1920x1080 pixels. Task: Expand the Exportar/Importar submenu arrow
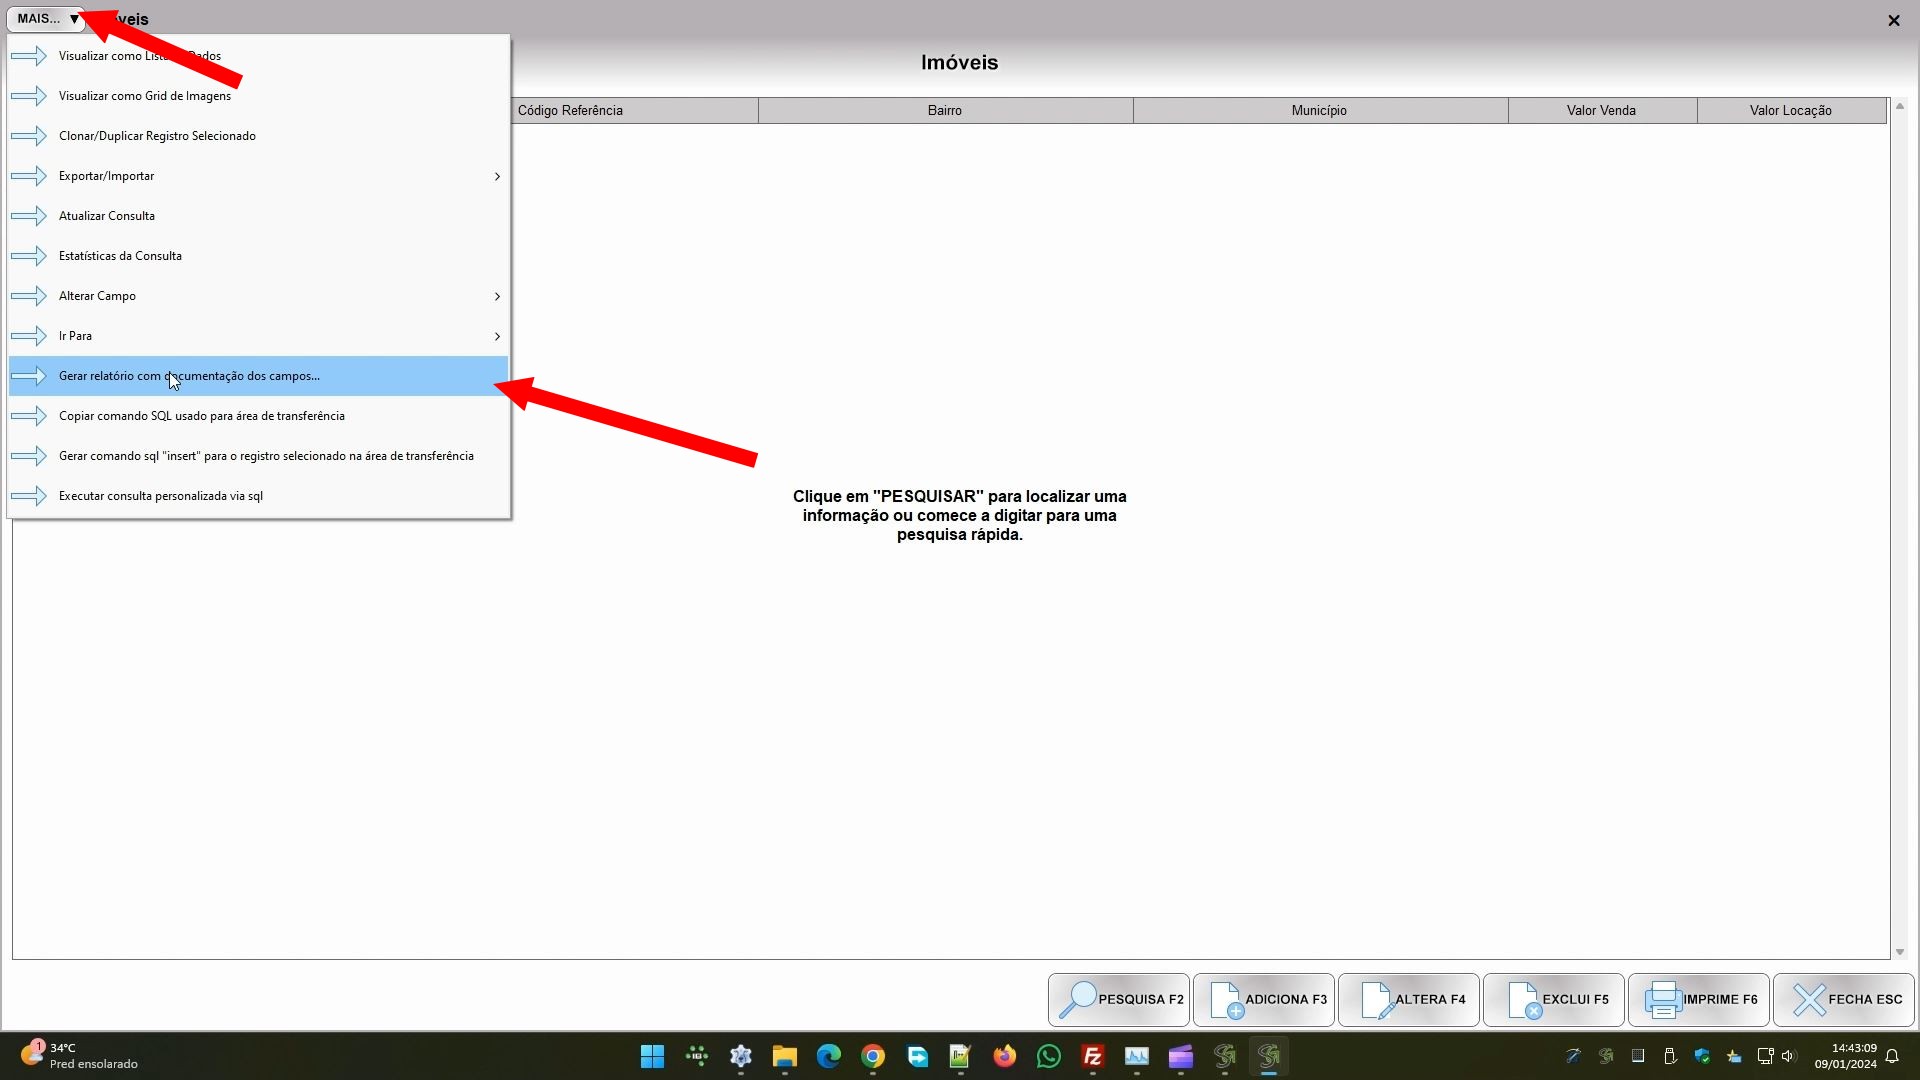click(x=497, y=176)
